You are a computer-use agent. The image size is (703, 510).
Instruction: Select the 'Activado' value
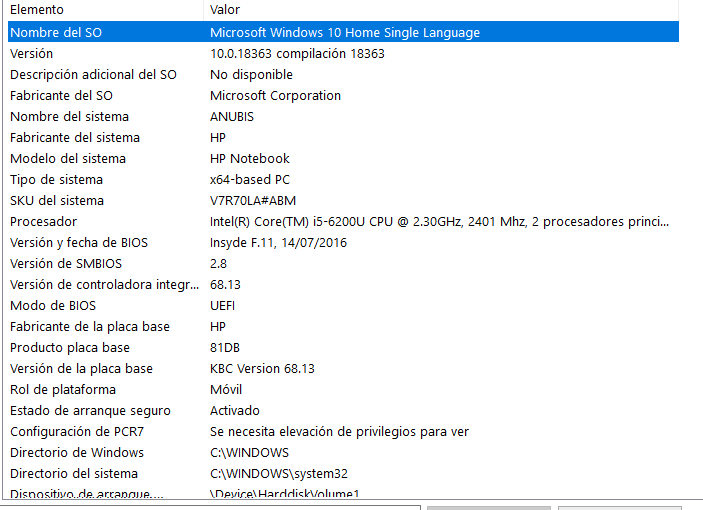pos(234,411)
